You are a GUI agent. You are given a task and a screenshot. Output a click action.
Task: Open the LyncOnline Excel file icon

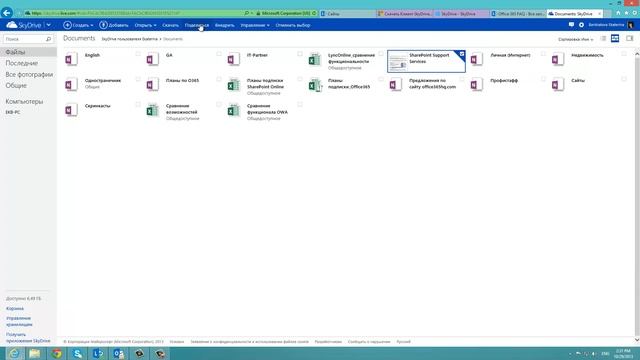pos(315,59)
